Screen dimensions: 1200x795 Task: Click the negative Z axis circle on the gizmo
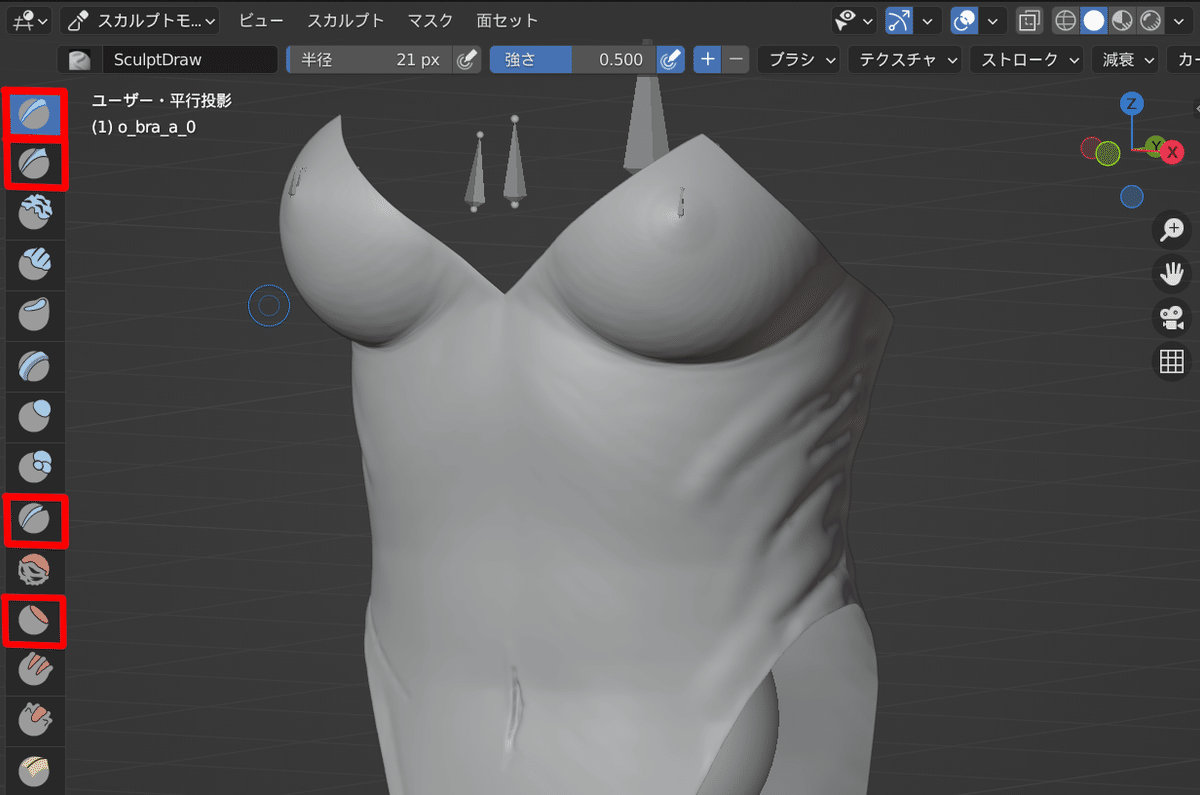point(1132,197)
